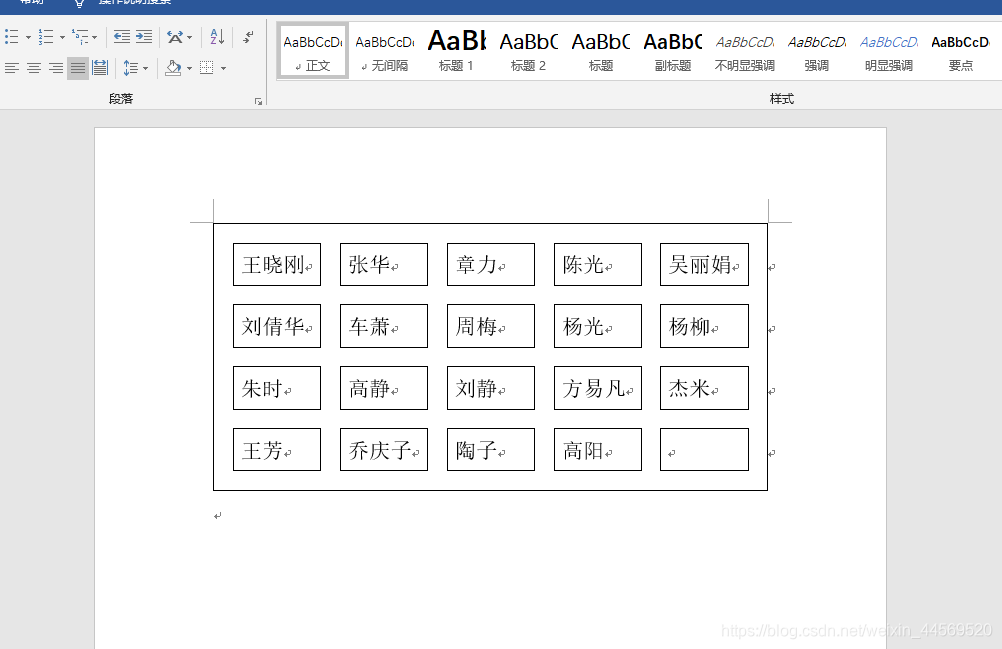Click the empty last table cell
The image size is (1002, 649).
(x=704, y=450)
